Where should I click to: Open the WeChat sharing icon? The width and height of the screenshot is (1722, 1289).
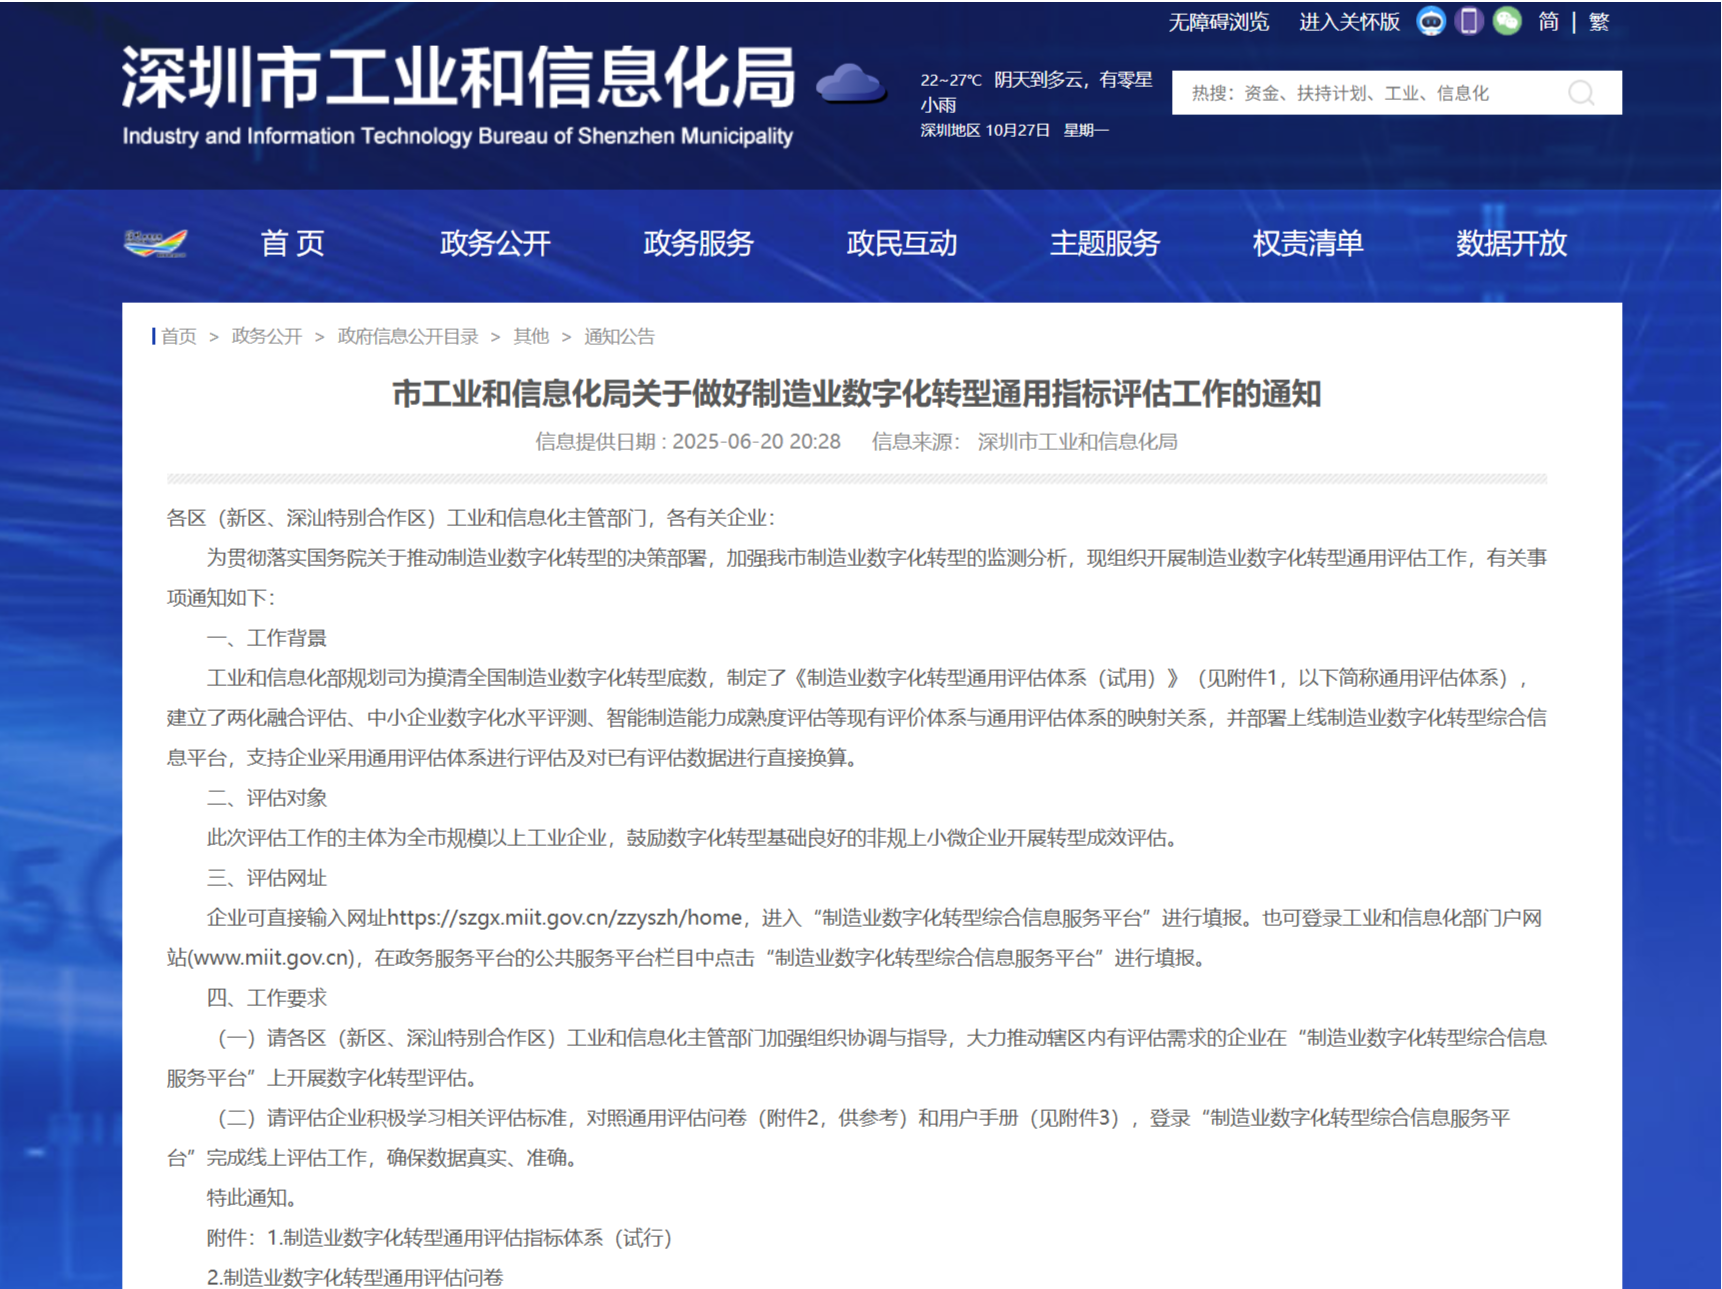coord(1507,21)
